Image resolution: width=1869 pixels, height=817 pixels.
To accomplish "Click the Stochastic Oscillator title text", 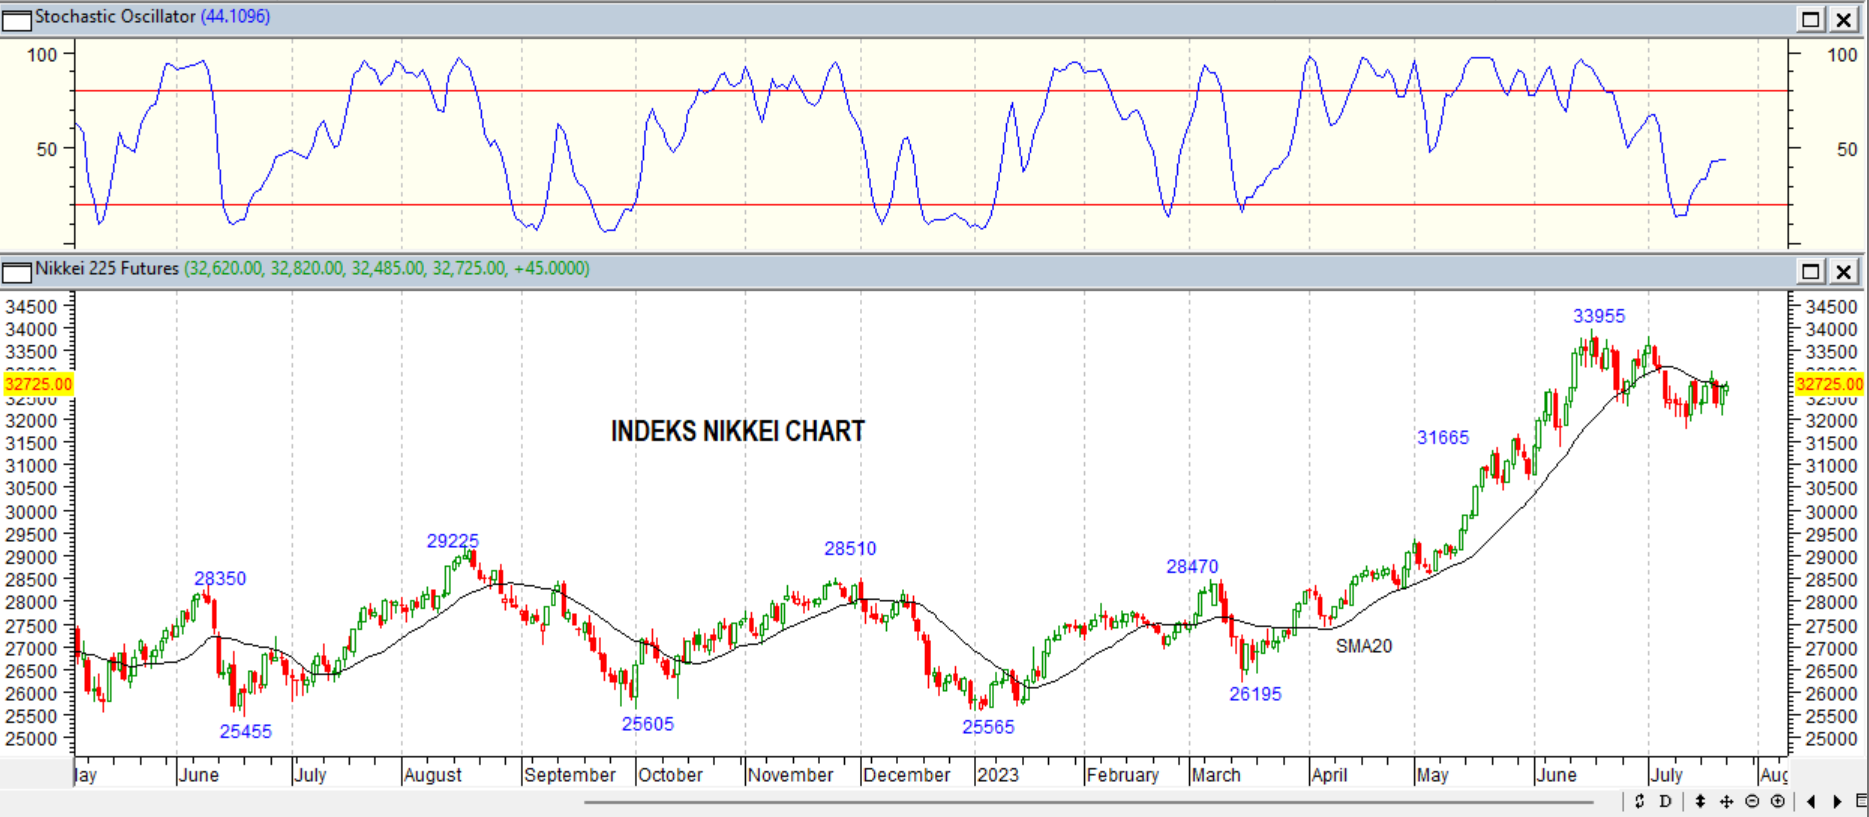I will coord(115,17).
